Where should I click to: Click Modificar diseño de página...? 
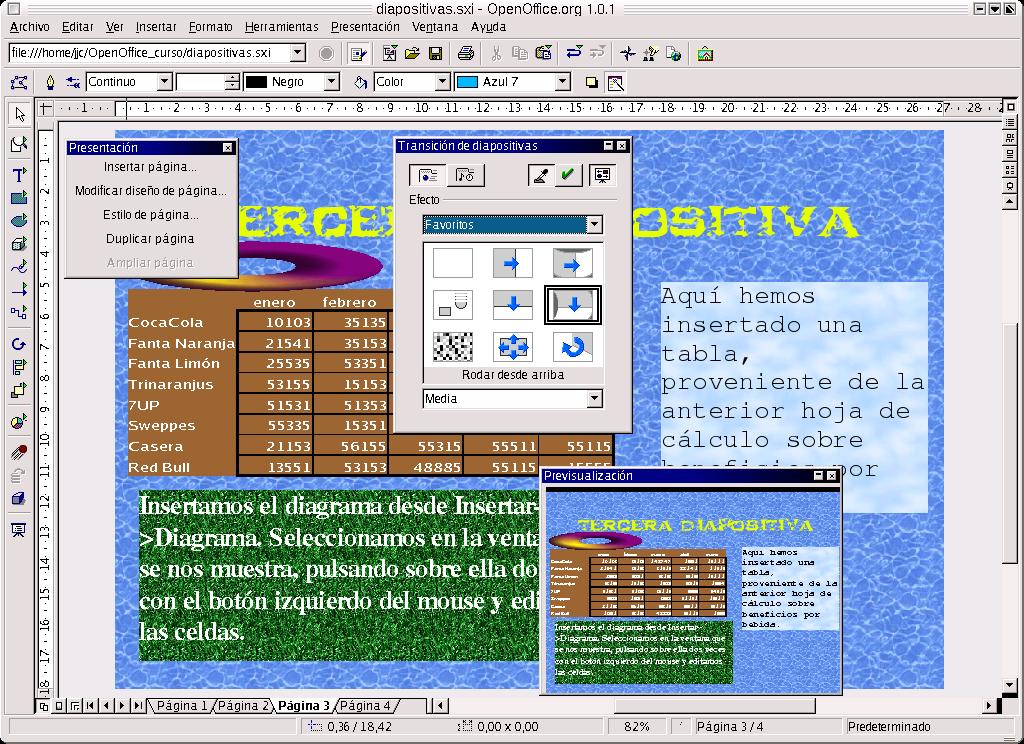(150, 191)
